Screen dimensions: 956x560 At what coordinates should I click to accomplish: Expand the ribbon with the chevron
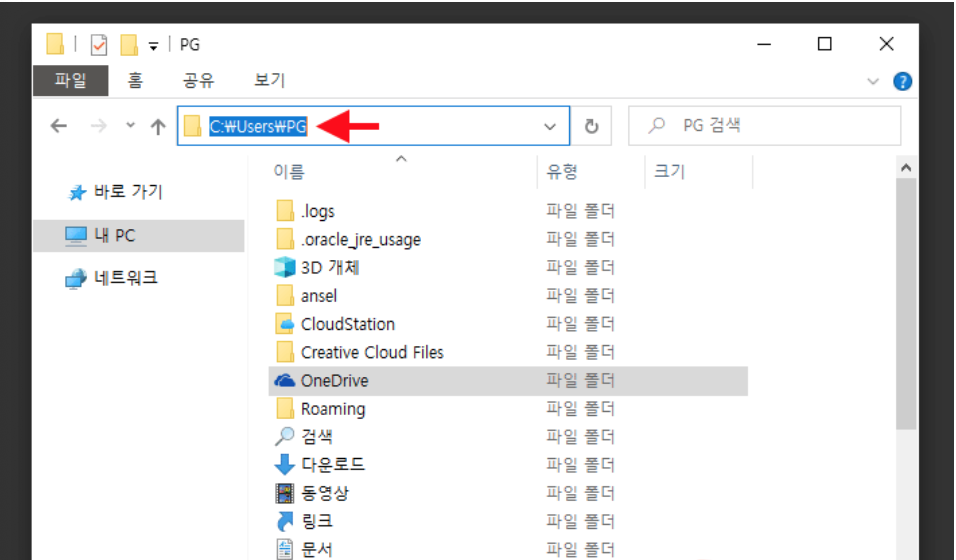coord(873,81)
